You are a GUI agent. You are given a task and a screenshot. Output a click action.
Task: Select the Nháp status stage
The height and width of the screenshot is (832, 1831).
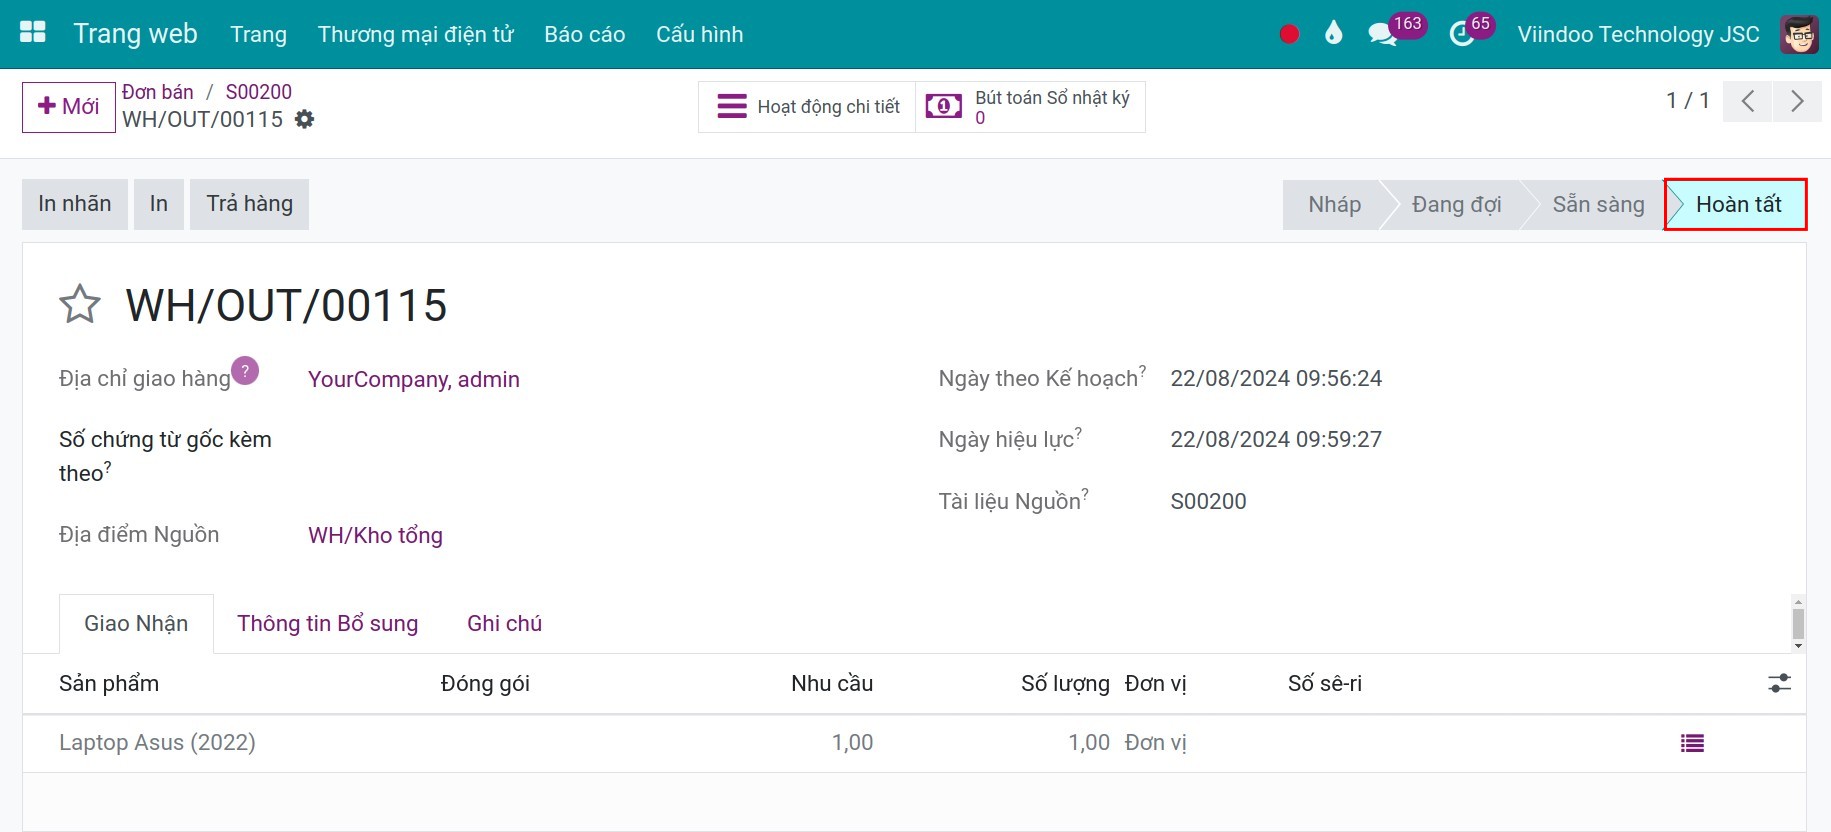(1334, 205)
